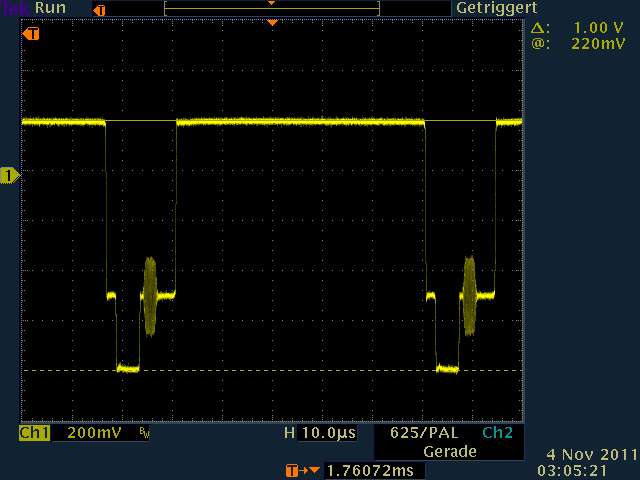Select the channel 1 ground reference marker
Viewport: 640px width, 480px height.
(x=10, y=176)
